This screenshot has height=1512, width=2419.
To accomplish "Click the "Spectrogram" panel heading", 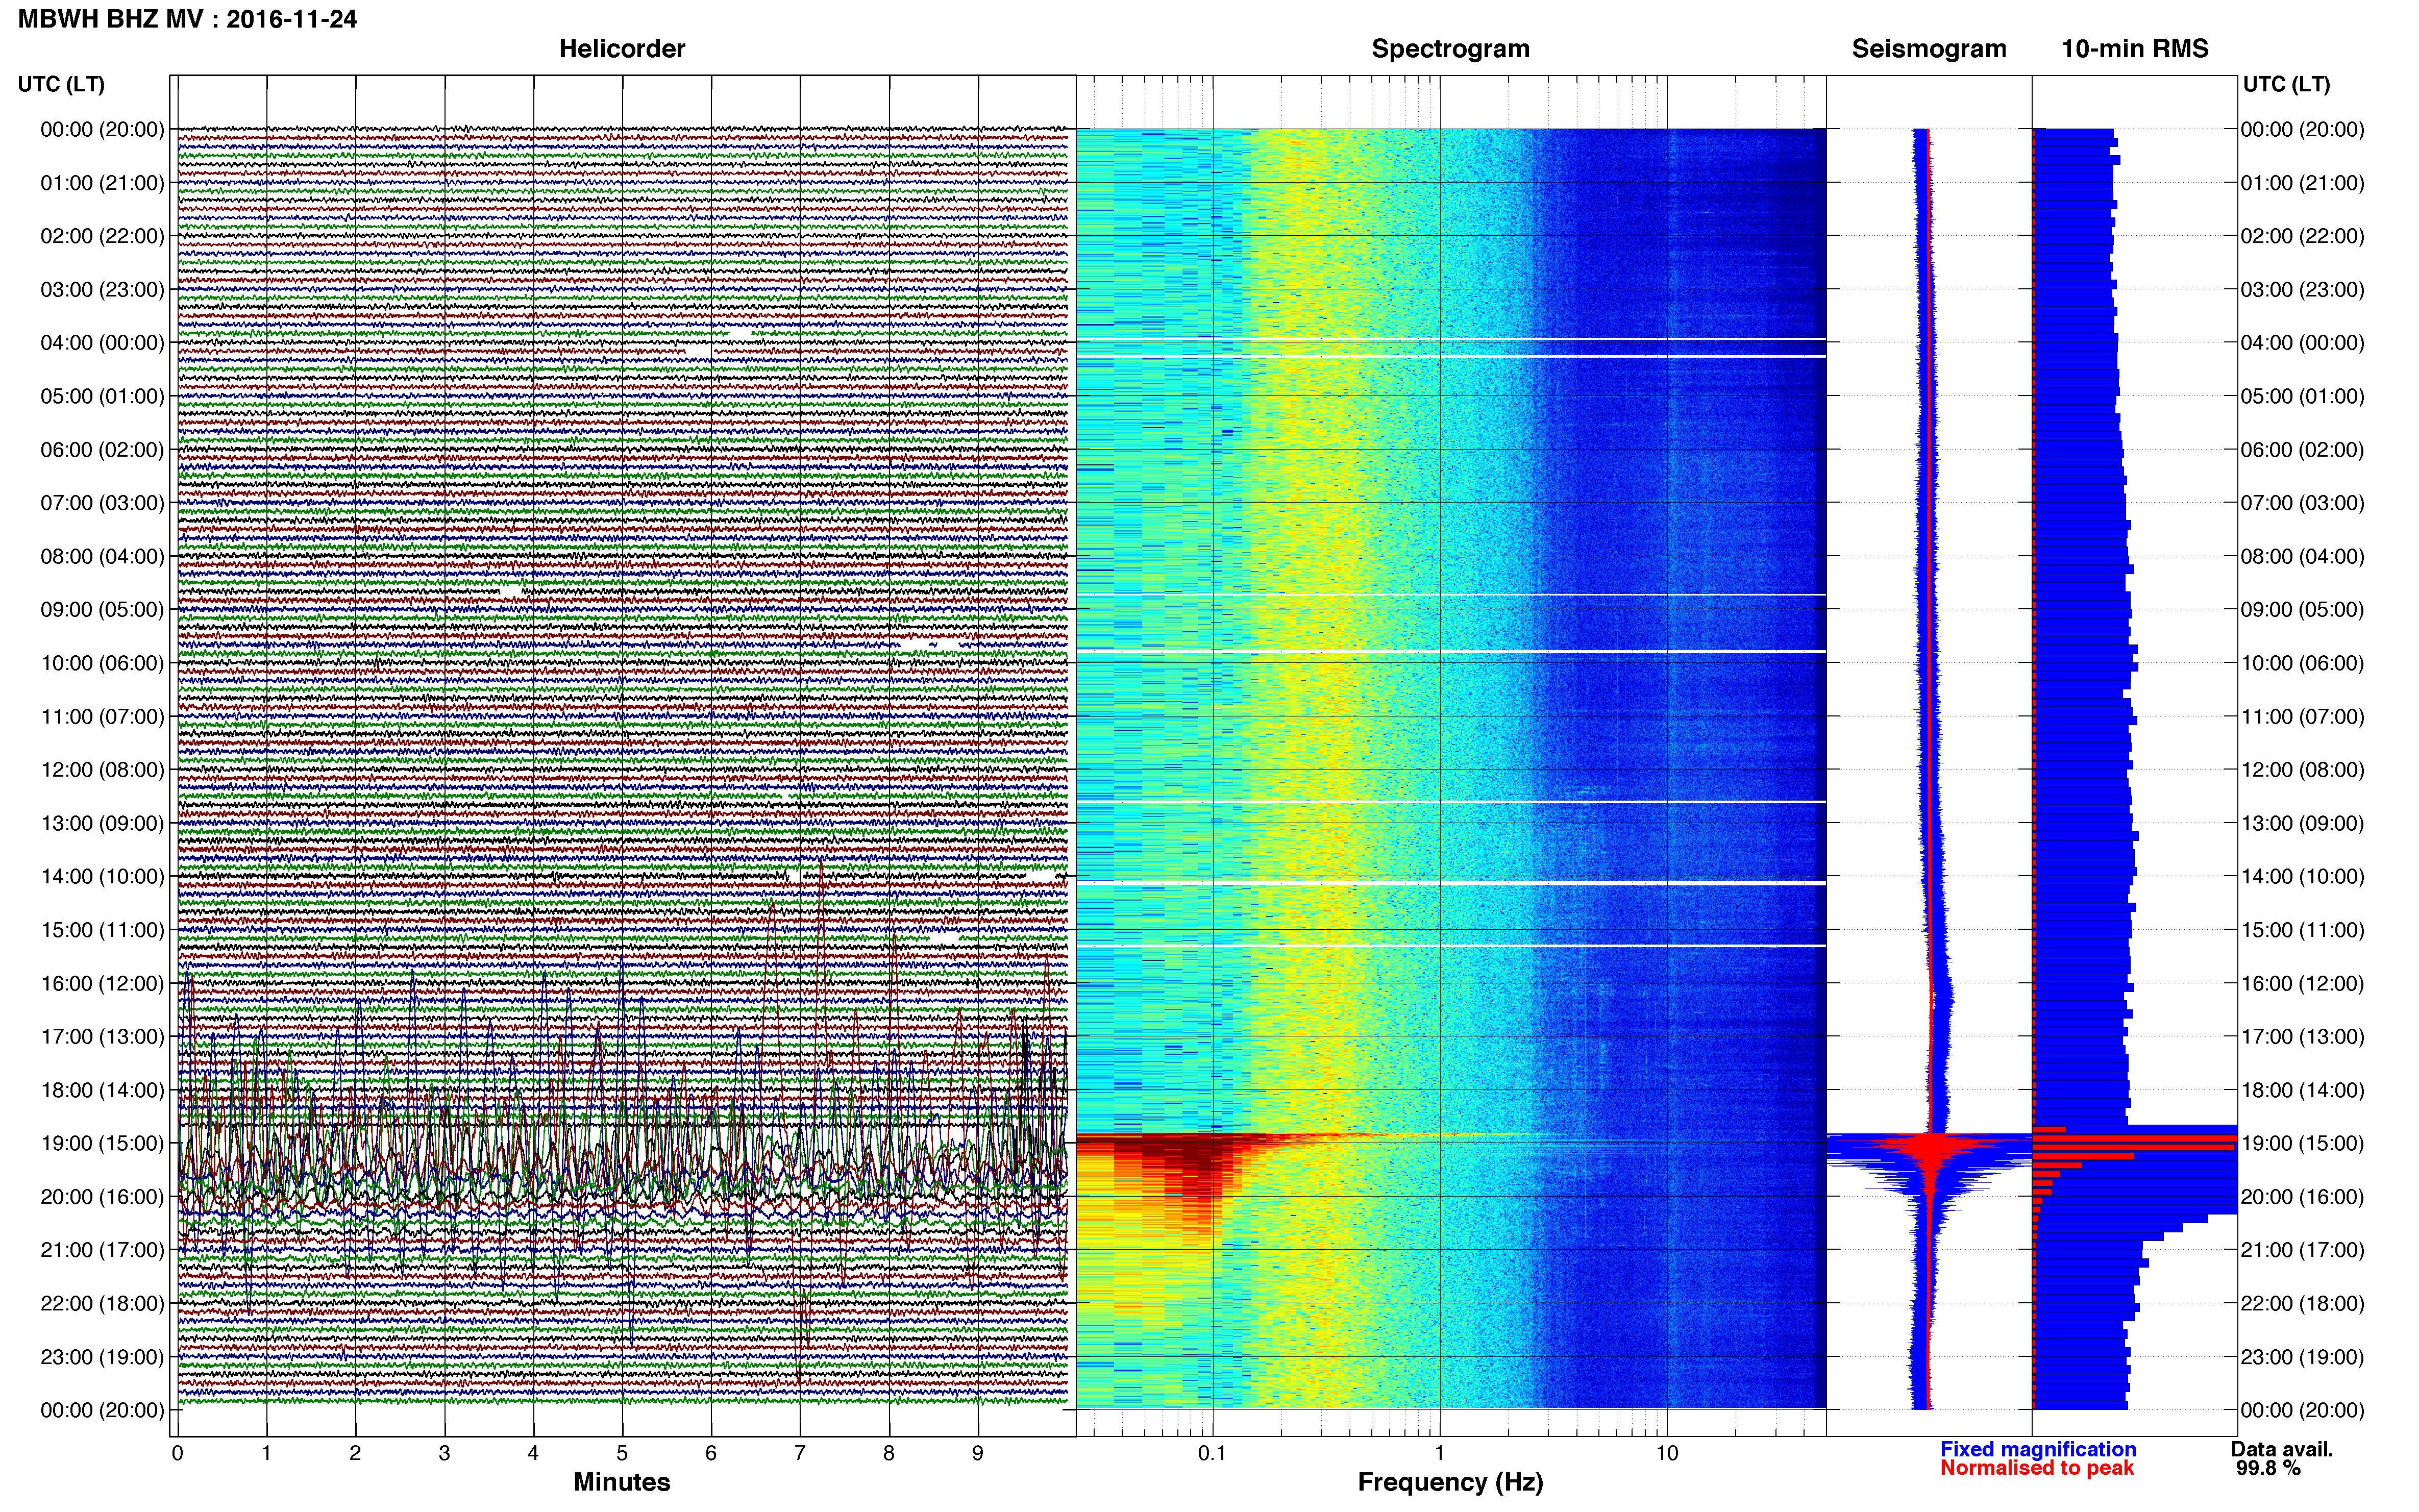I will click(x=1450, y=49).
